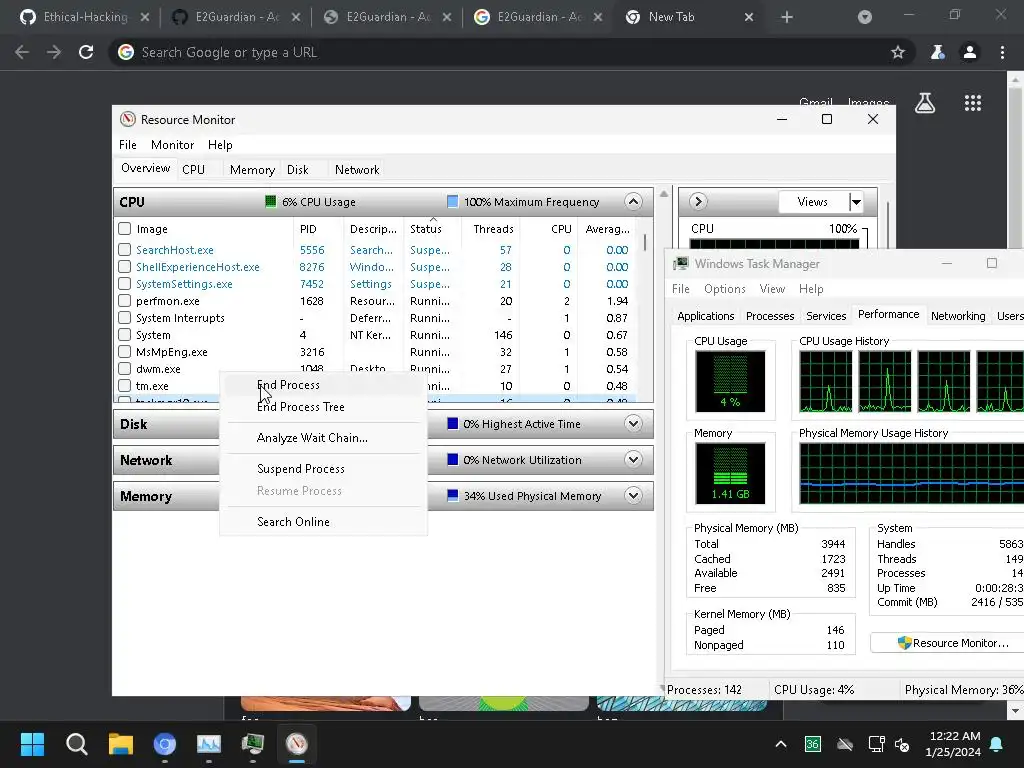The image size is (1024, 768).
Task: Open taskbar Search magnifier
Action: pyautogui.click(x=76, y=744)
